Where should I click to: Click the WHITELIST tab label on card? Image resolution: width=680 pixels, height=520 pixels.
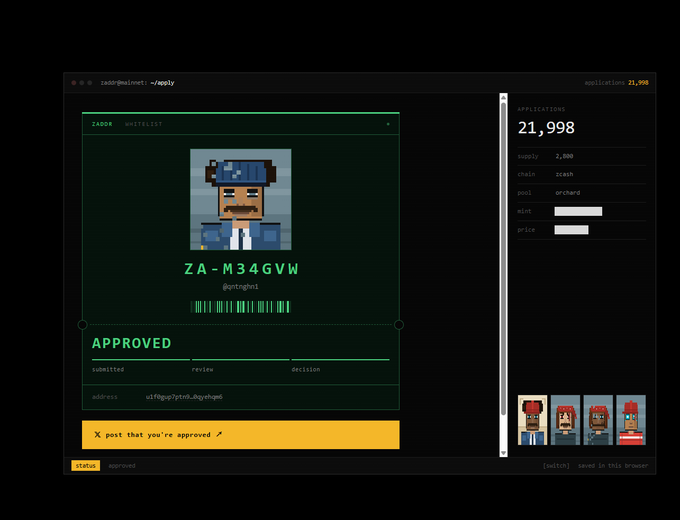(x=144, y=124)
